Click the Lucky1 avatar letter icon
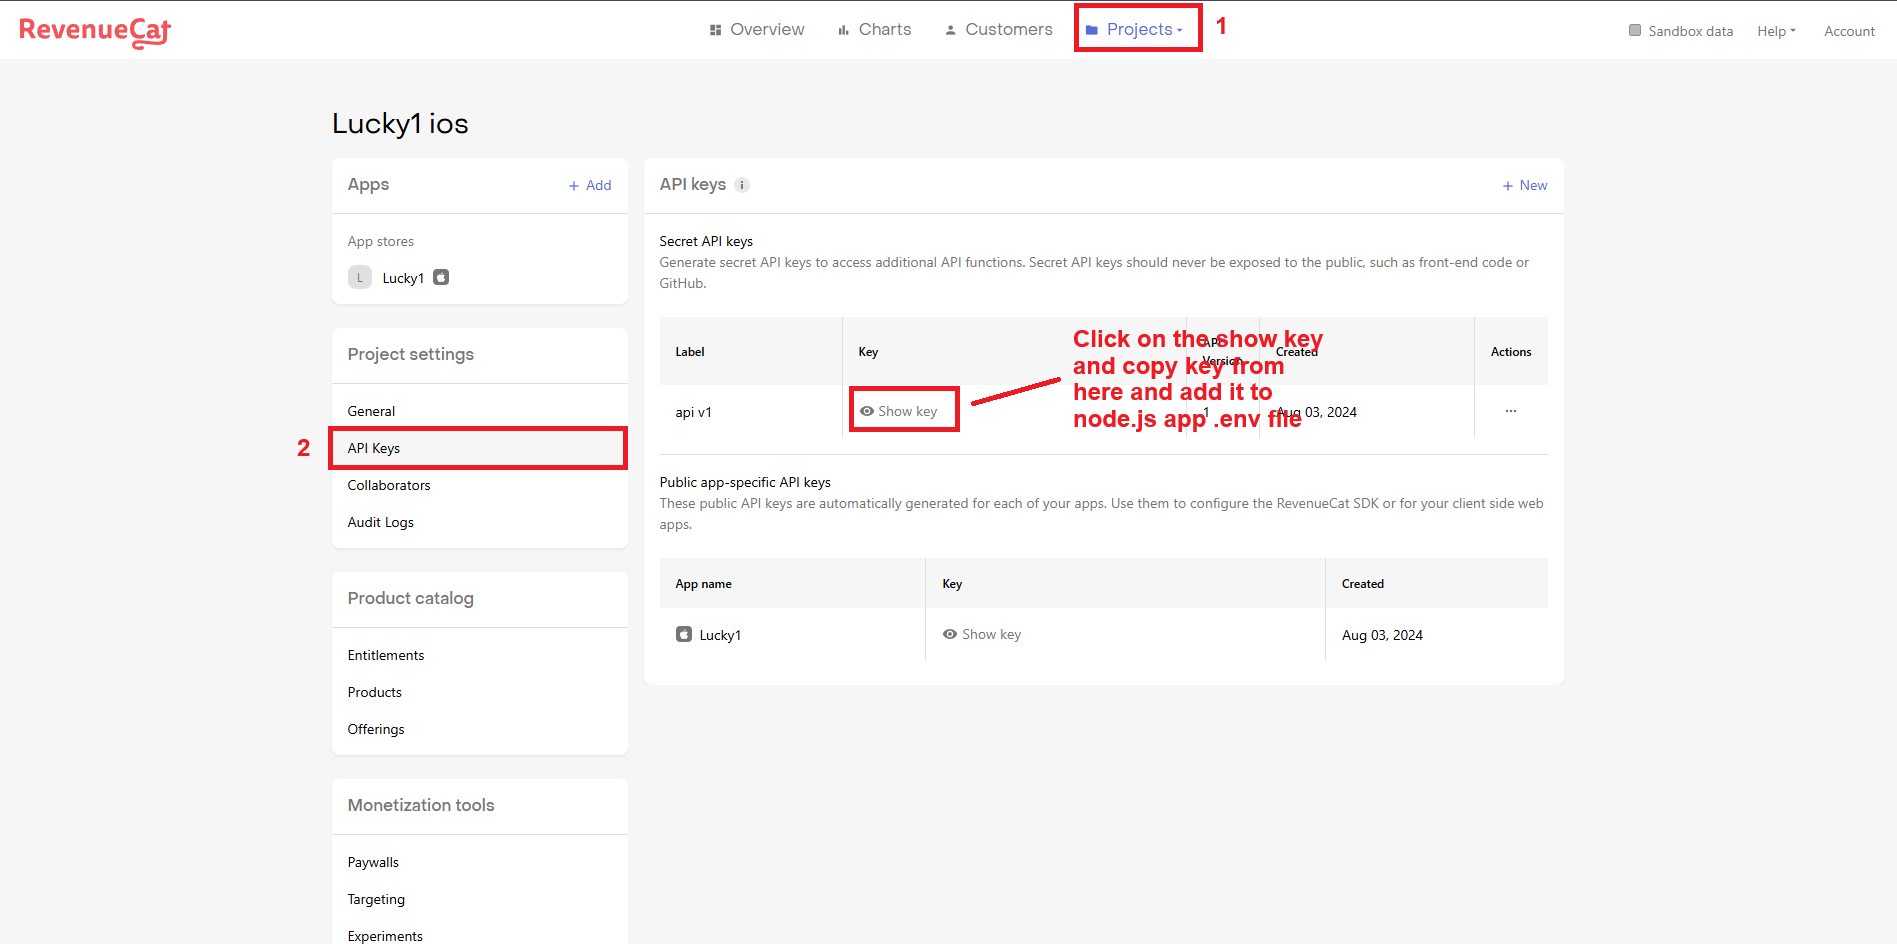Screen dimensions: 1897x944 360,278
